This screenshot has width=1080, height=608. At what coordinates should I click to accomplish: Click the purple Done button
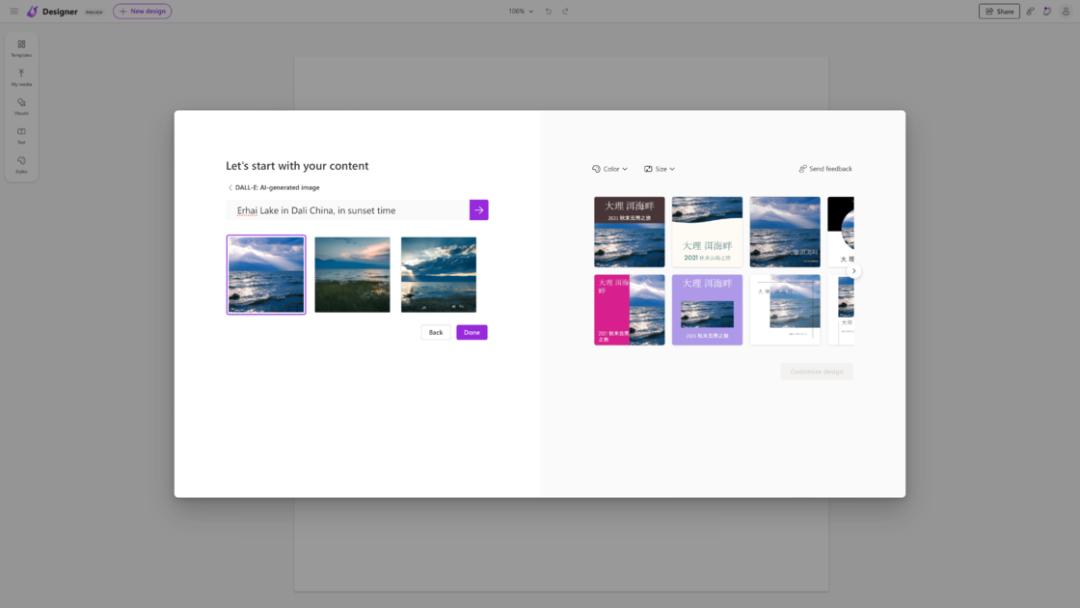point(472,333)
